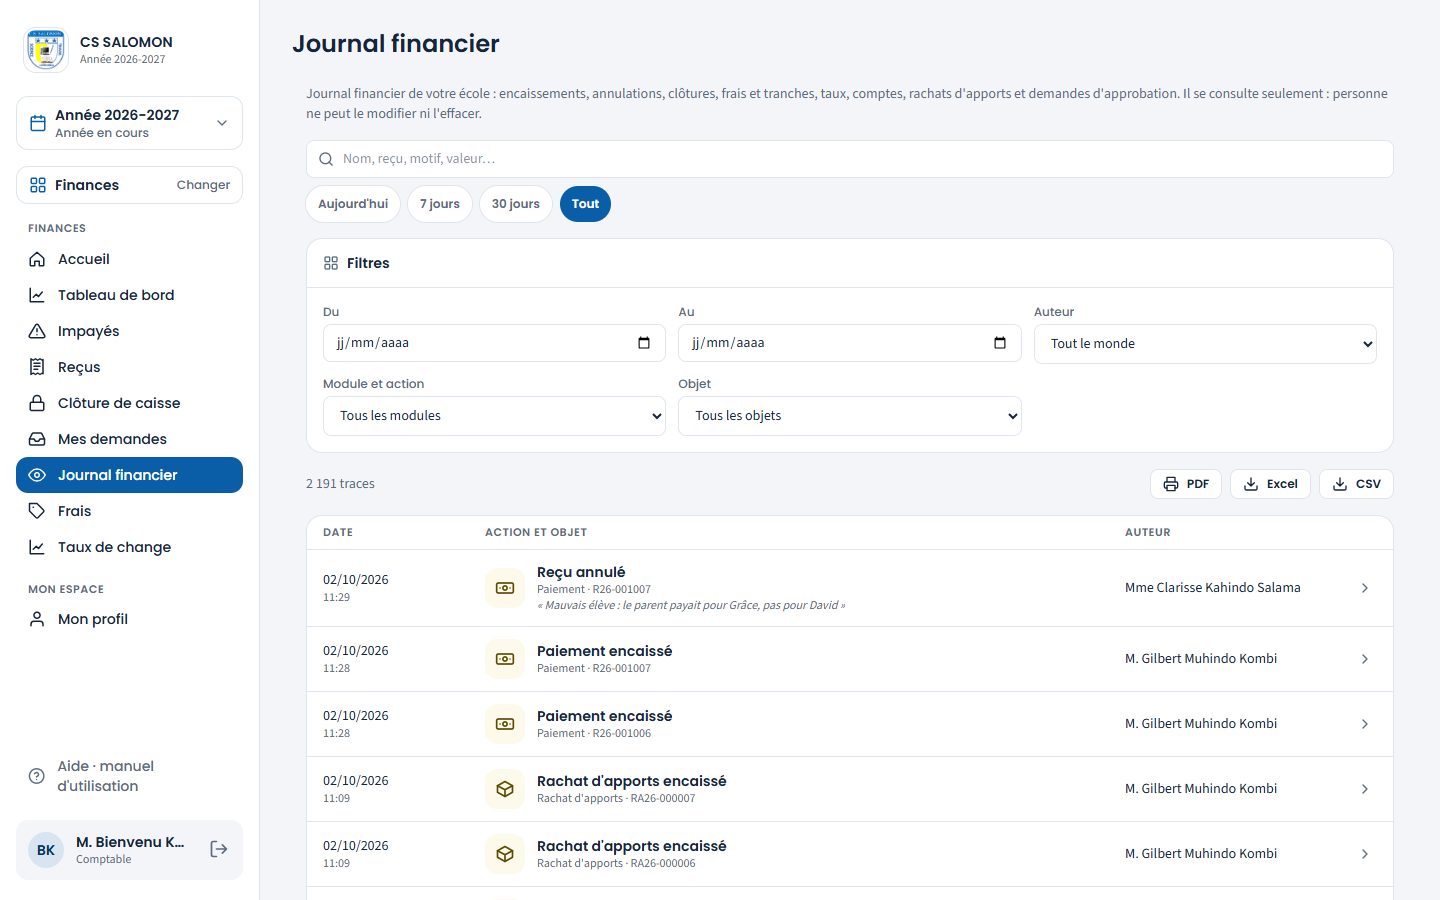The width and height of the screenshot is (1440, 900).
Task: Click the AUTEUR column header
Action: click(1147, 532)
